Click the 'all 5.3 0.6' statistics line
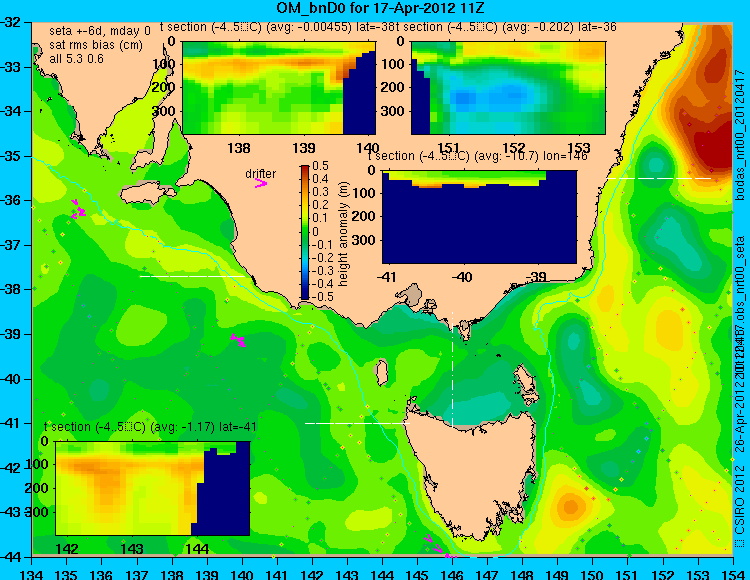Screen dimensions: 750x580 point(76,58)
